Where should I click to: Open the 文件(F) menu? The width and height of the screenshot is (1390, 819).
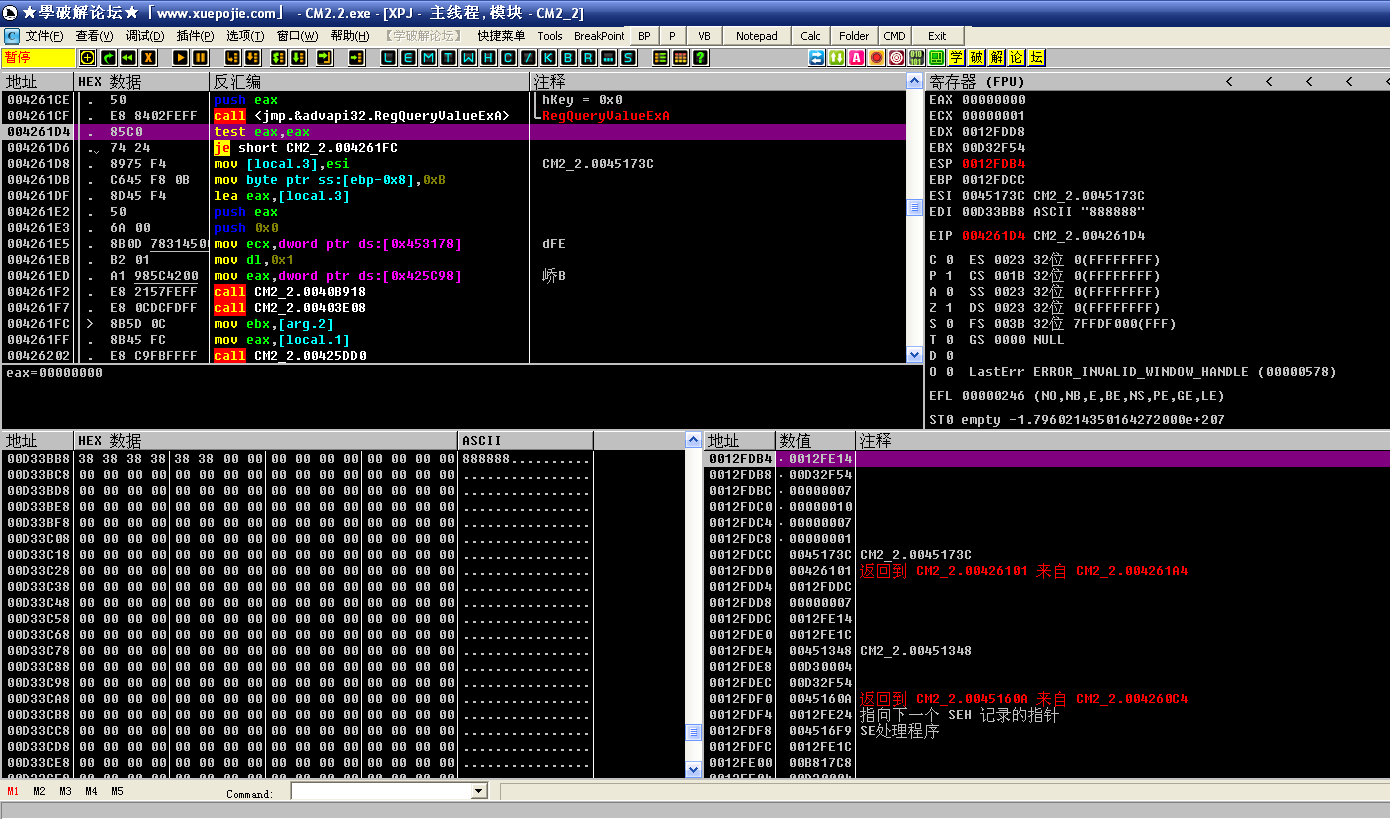tap(44, 35)
